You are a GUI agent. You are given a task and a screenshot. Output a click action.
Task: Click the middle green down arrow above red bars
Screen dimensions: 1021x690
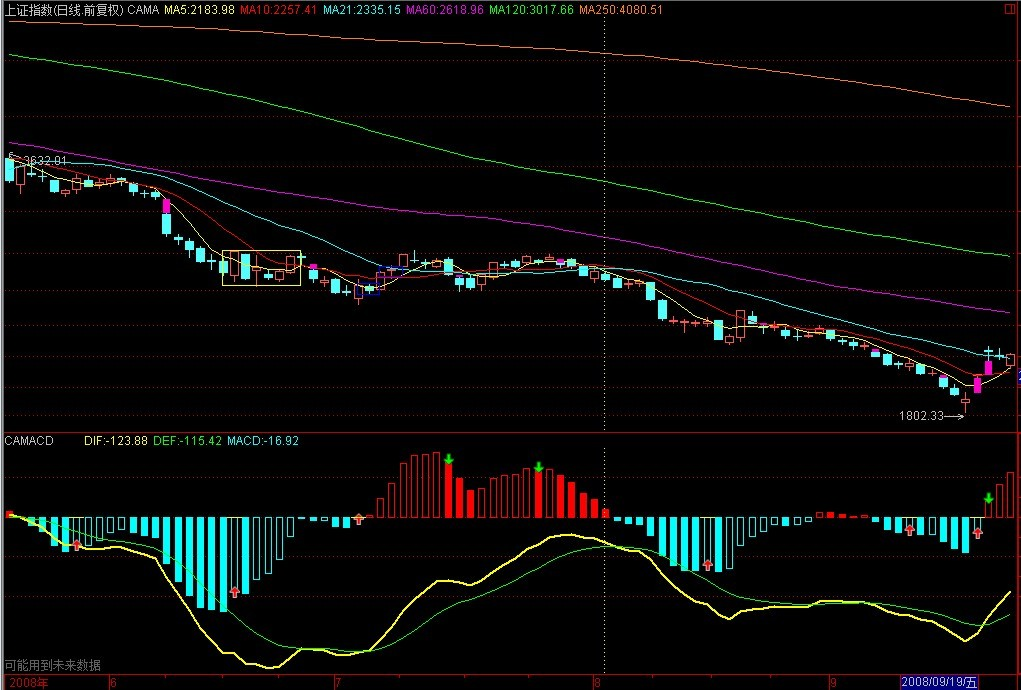tap(539, 466)
